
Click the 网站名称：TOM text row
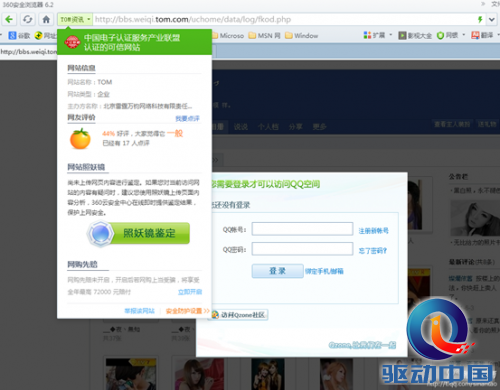click(90, 82)
